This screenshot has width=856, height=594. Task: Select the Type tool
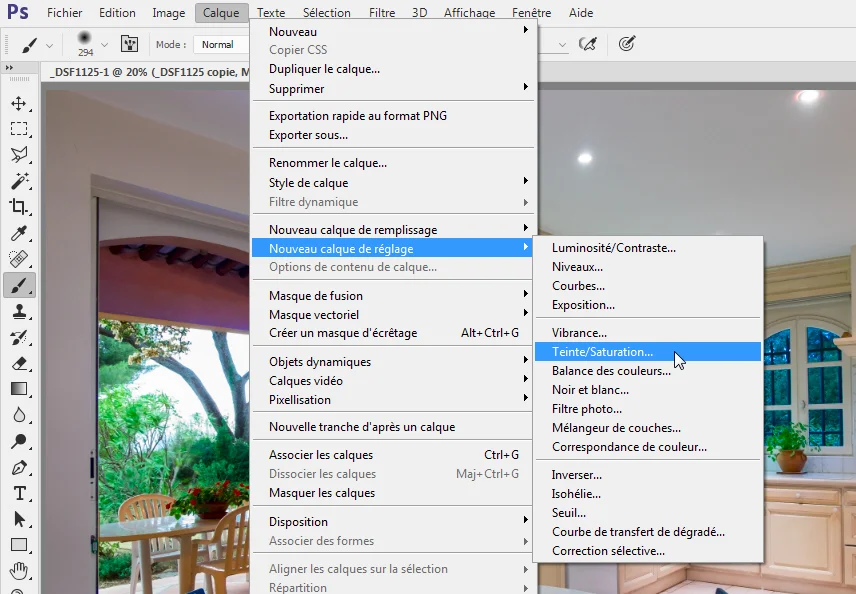(19, 494)
